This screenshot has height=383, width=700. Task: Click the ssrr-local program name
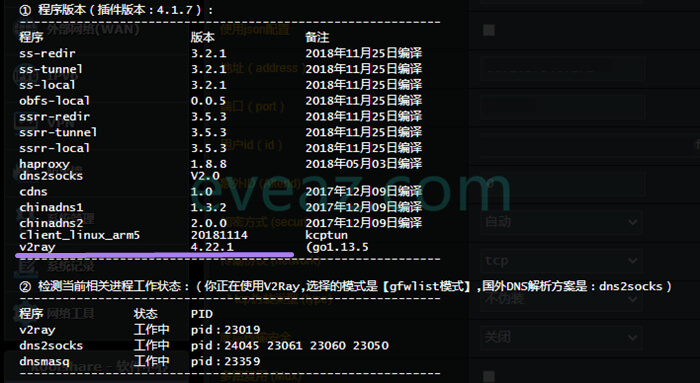(54, 148)
